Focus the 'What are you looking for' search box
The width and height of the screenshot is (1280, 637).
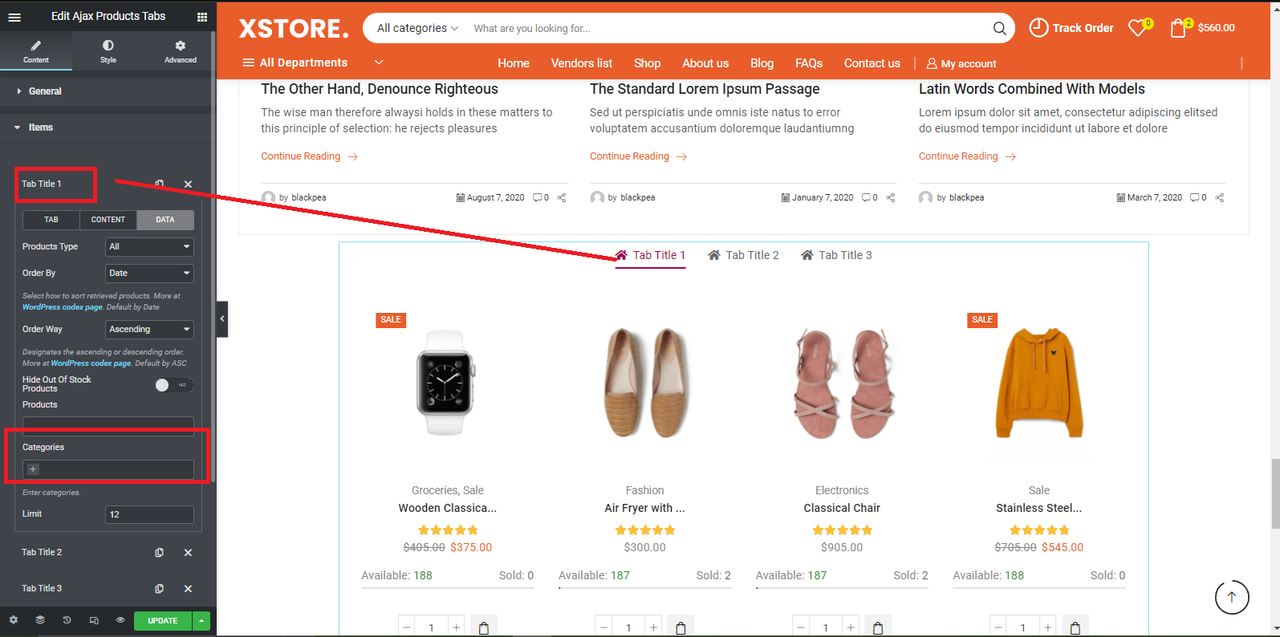point(728,28)
